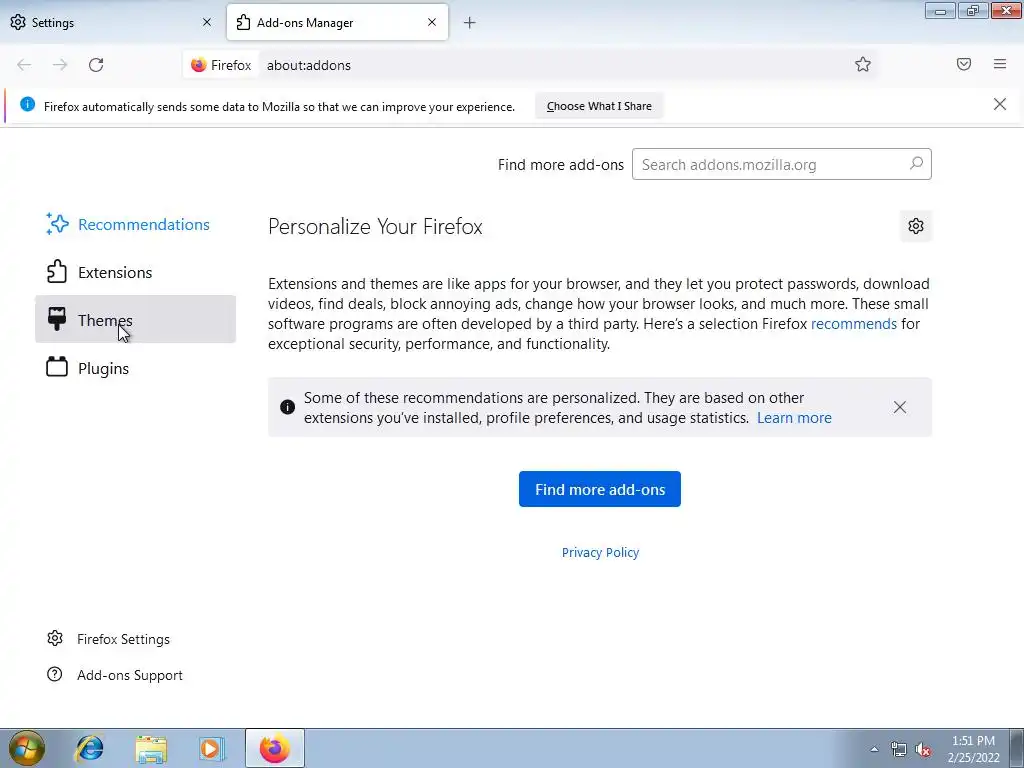Click the Firefox taskbar button
The image size is (1024, 768).
point(275,748)
